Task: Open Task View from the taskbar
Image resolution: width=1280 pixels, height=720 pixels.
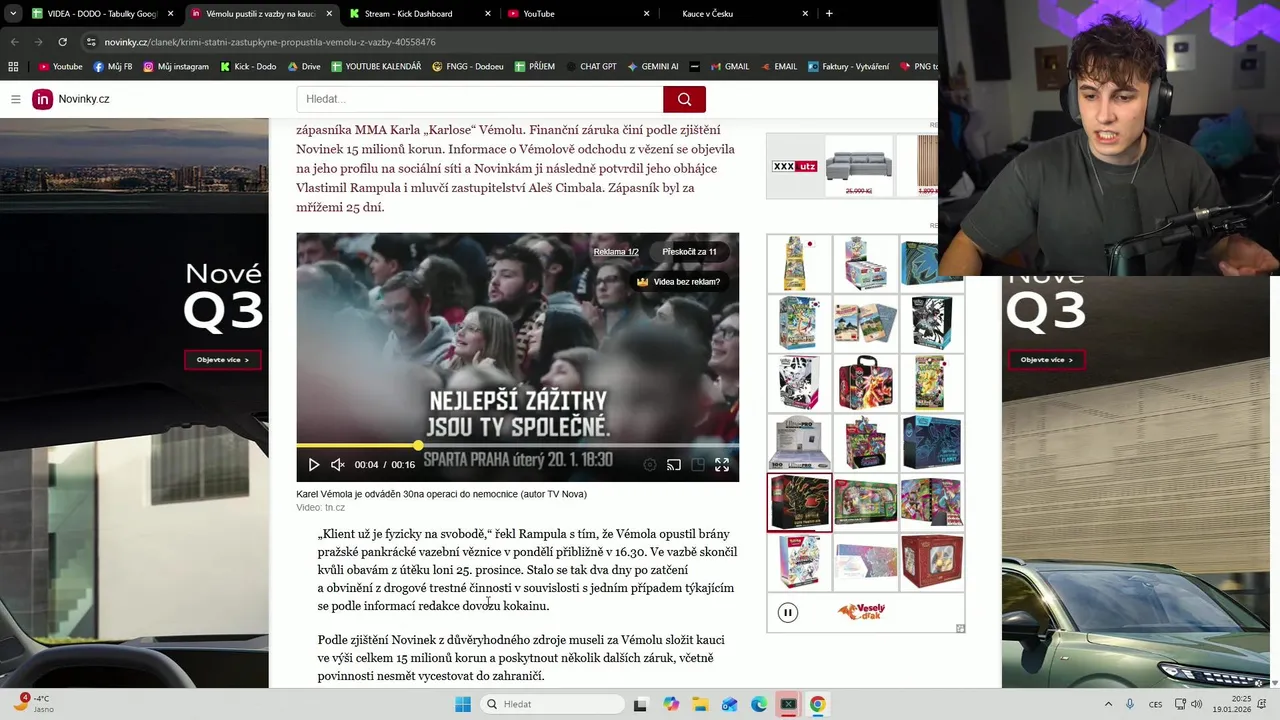Action: pyautogui.click(x=640, y=704)
